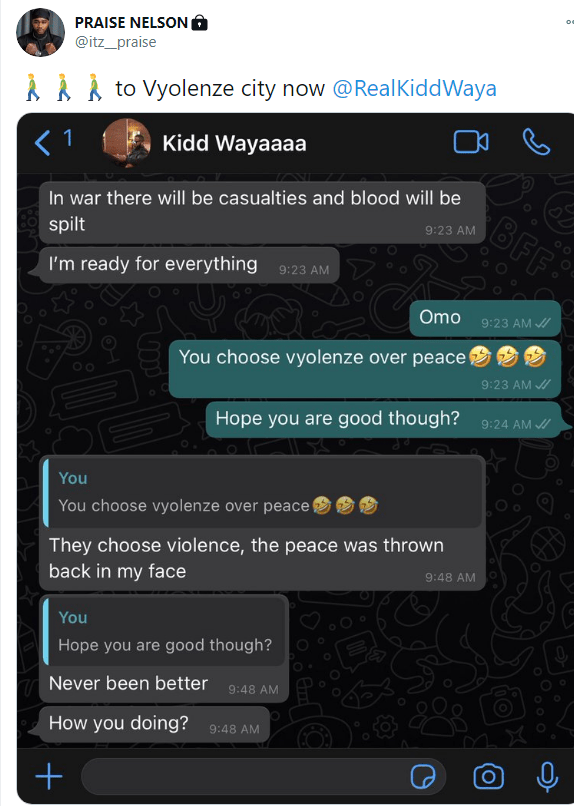Start a video call with Kidd Wayaaaa
This screenshot has height=806, width=574.
(x=471, y=142)
